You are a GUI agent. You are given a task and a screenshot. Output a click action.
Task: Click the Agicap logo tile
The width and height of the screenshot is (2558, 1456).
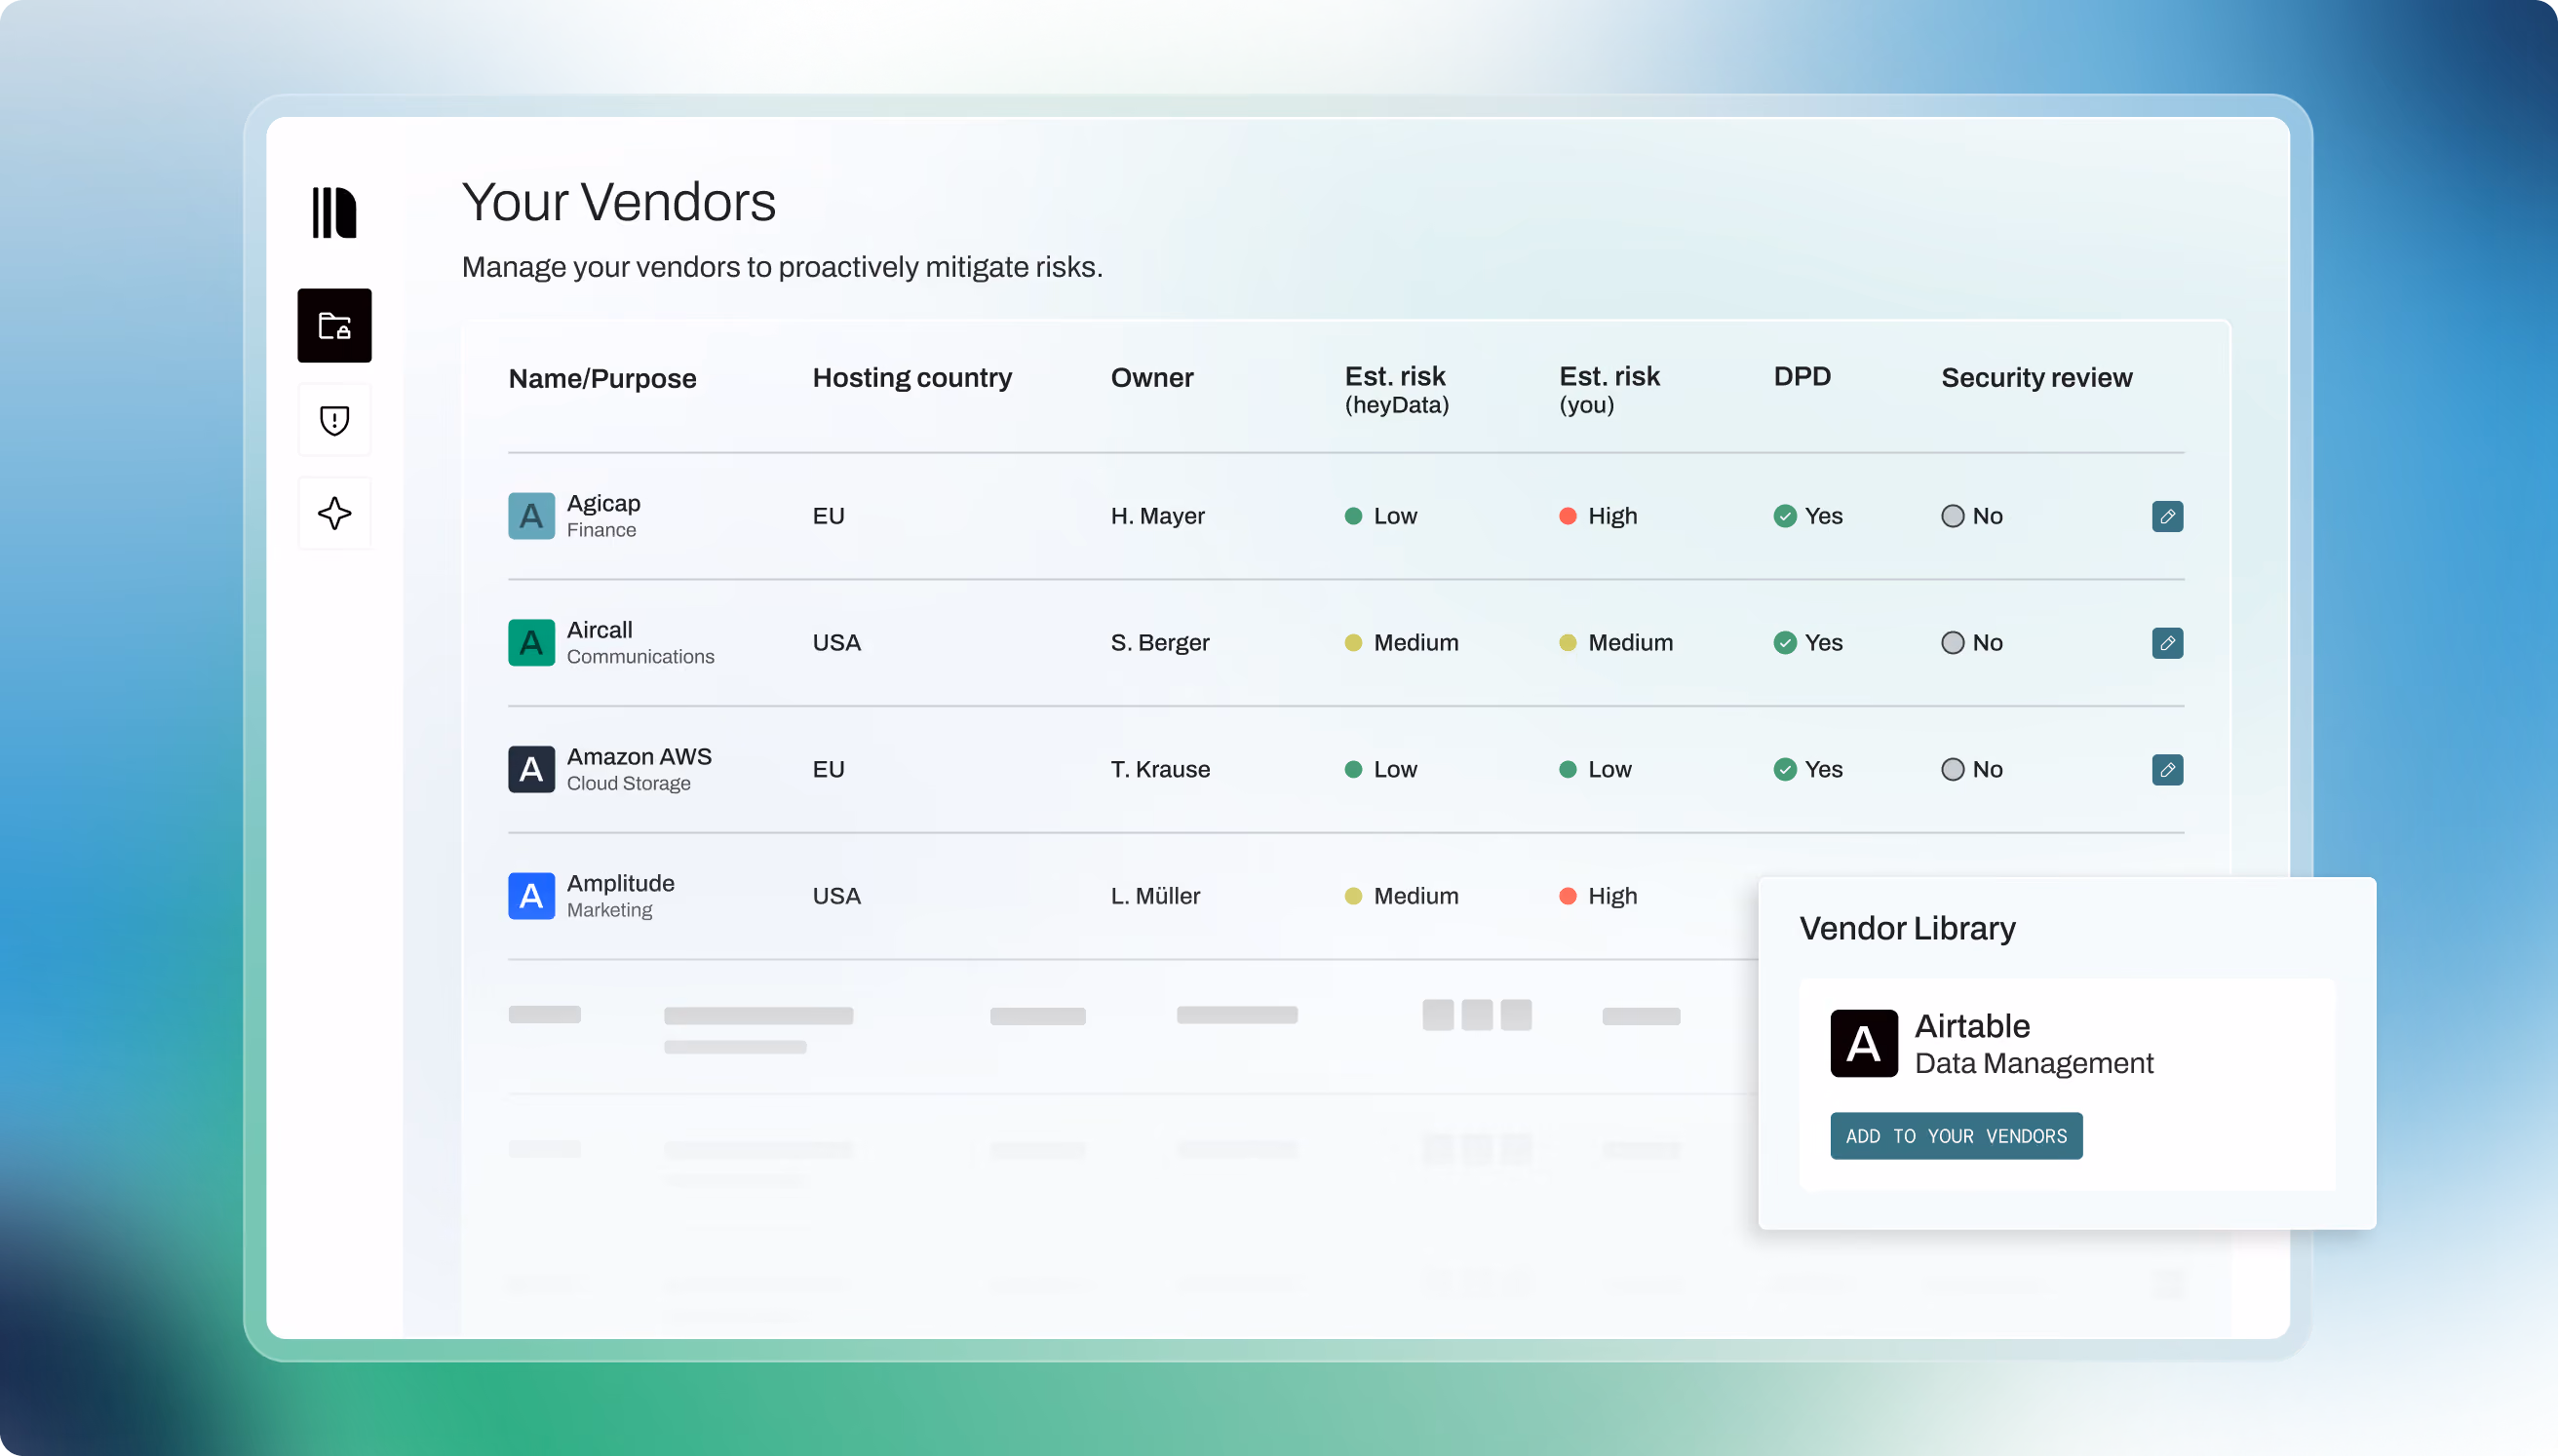pos(531,516)
